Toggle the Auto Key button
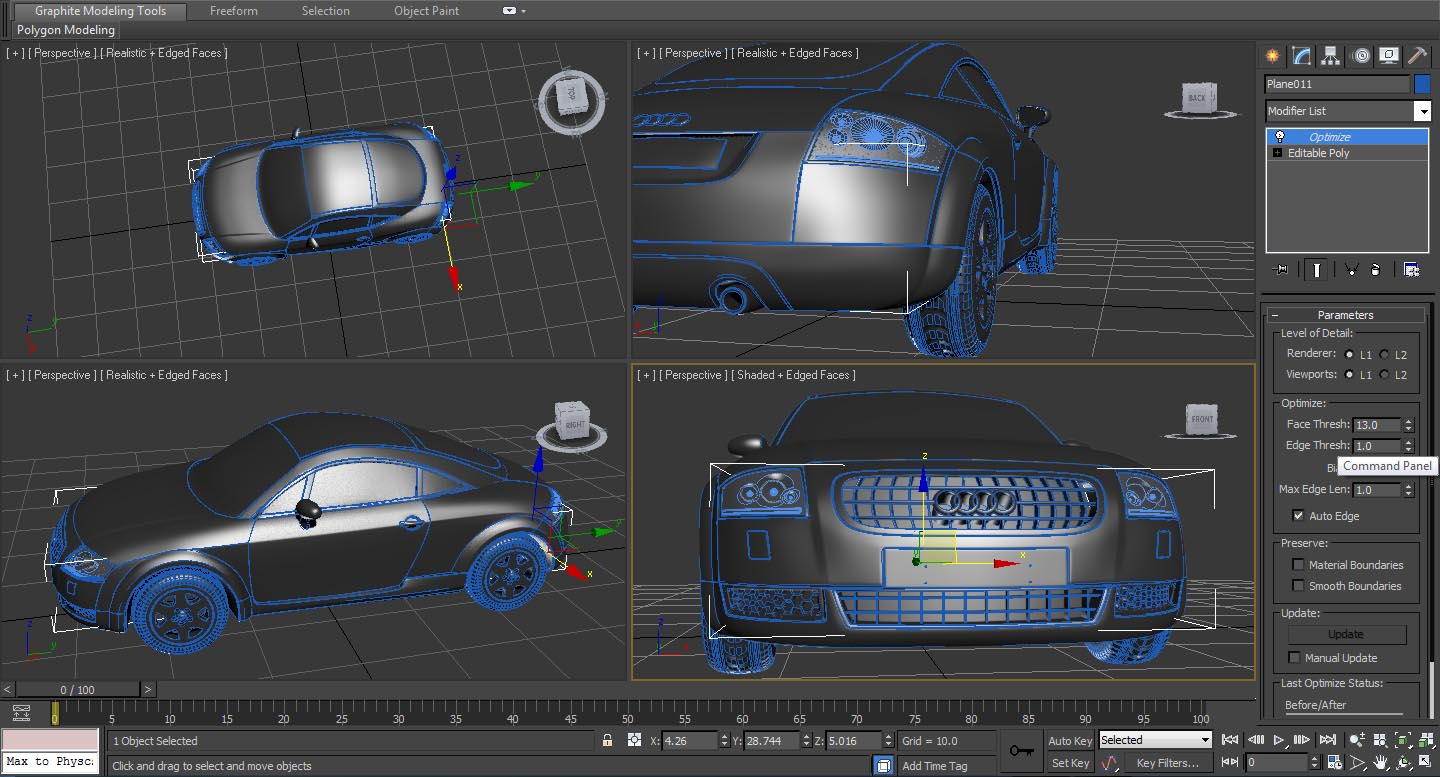The width and height of the screenshot is (1440, 777). (1070, 741)
